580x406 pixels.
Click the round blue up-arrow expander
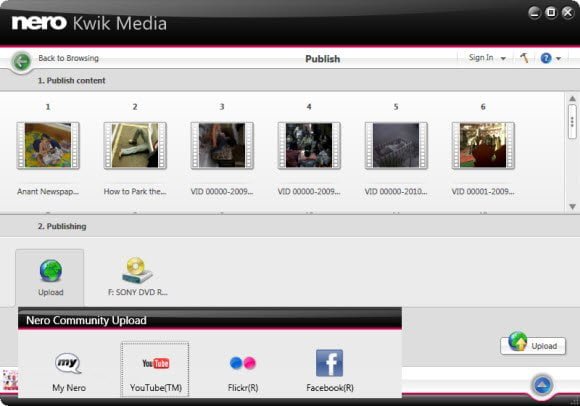pyautogui.click(x=542, y=385)
